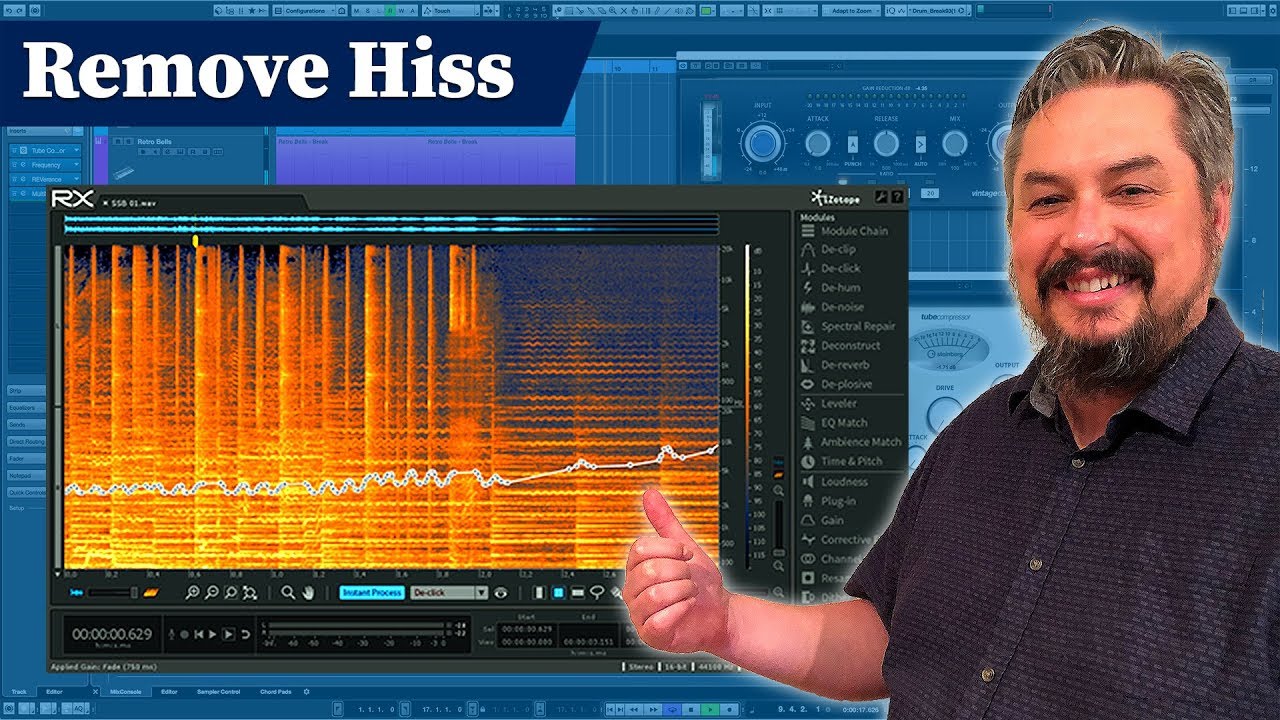Open Notepad section in Cubase inspector

pos(27,475)
